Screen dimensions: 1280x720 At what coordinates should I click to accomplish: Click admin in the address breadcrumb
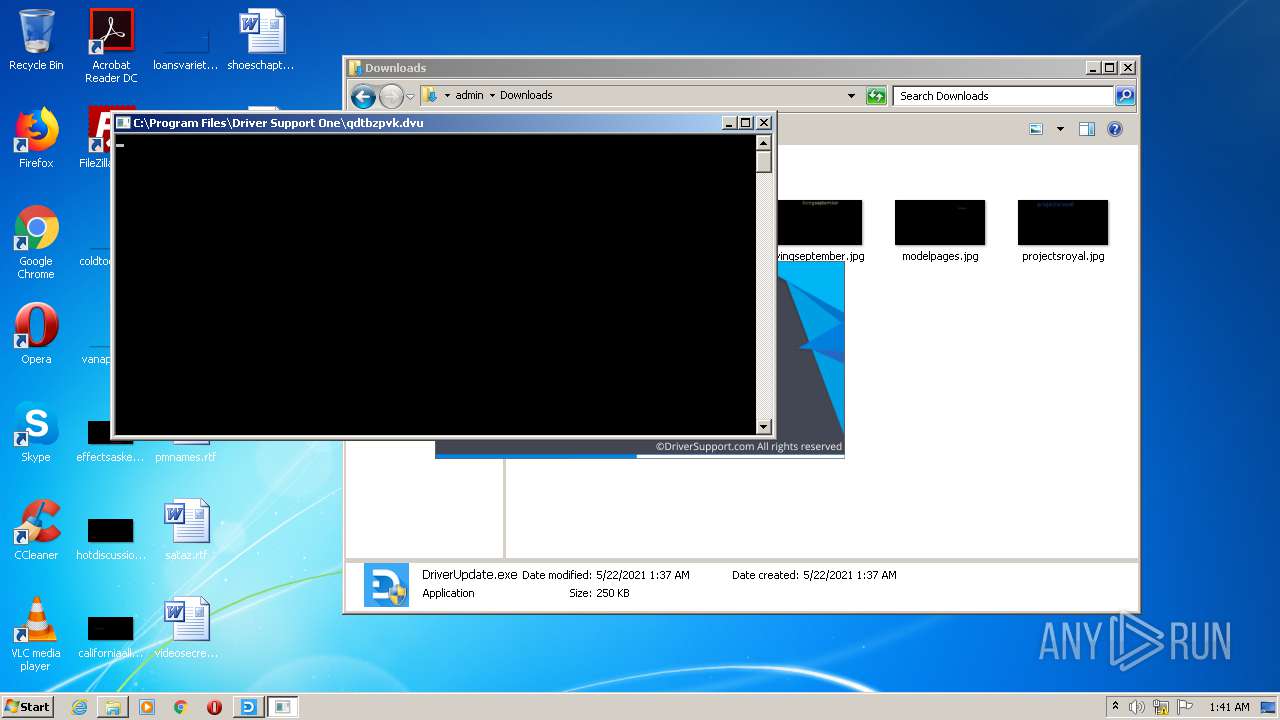(x=469, y=96)
